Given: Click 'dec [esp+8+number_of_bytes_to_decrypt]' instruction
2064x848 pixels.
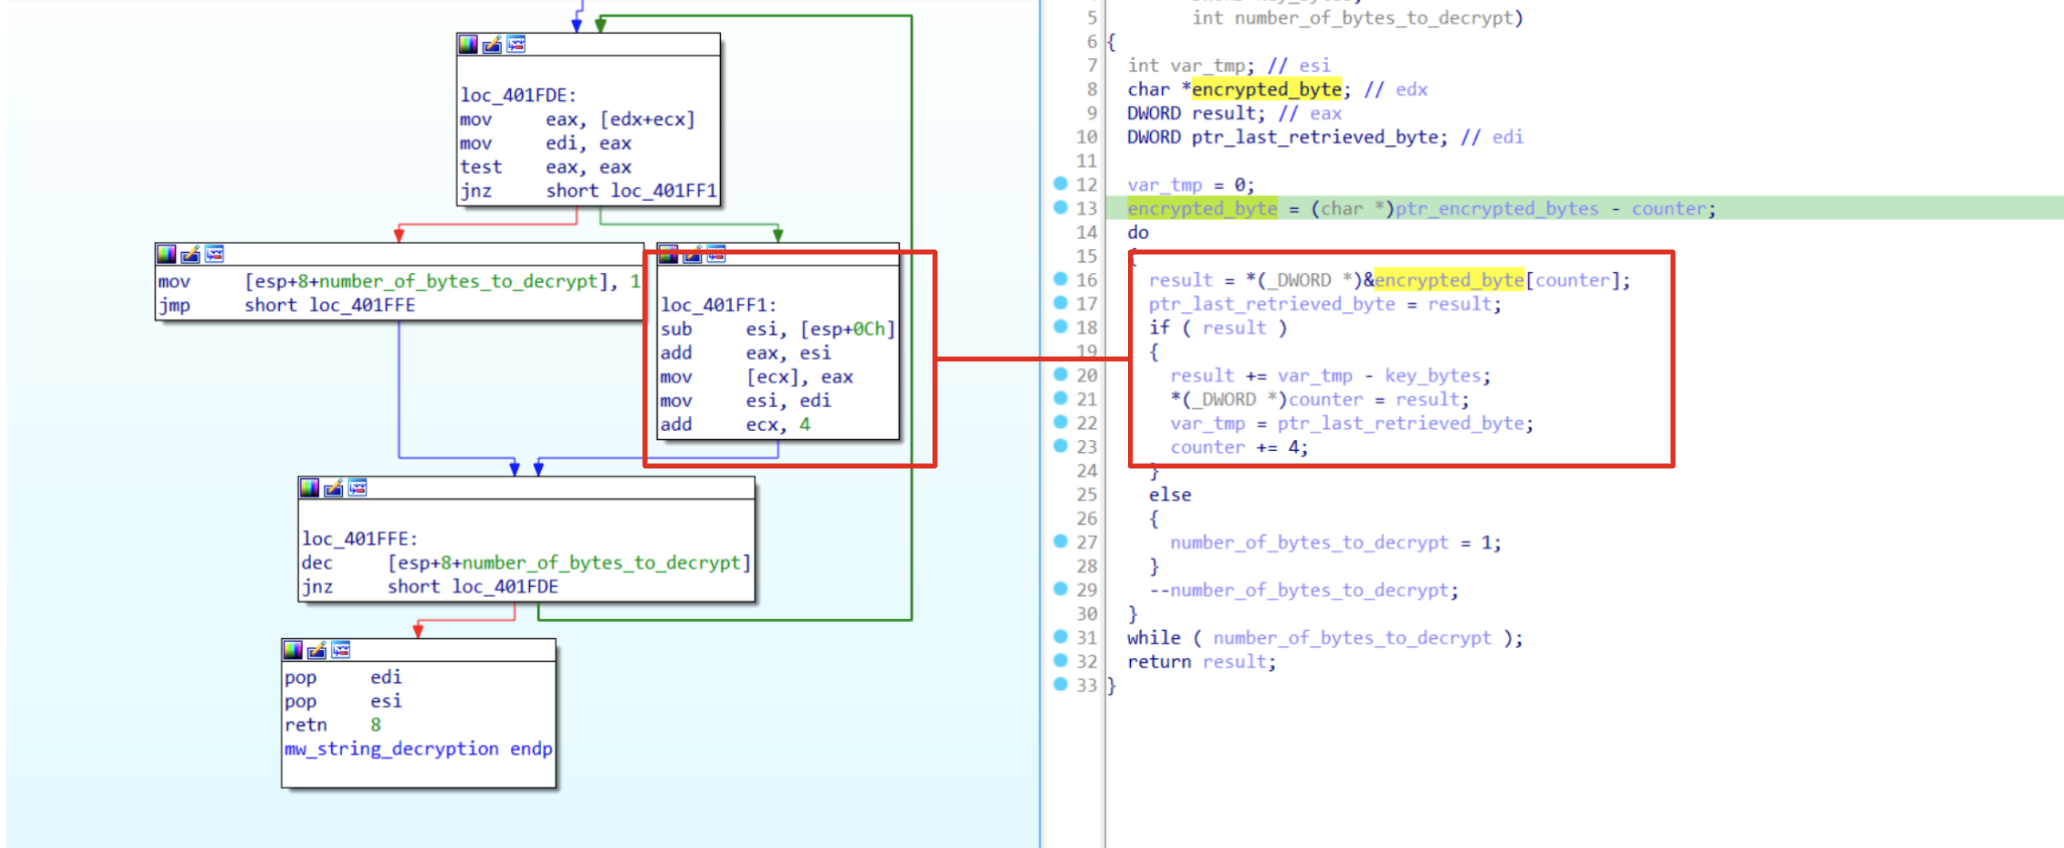Looking at the screenshot, I should [x=526, y=563].
